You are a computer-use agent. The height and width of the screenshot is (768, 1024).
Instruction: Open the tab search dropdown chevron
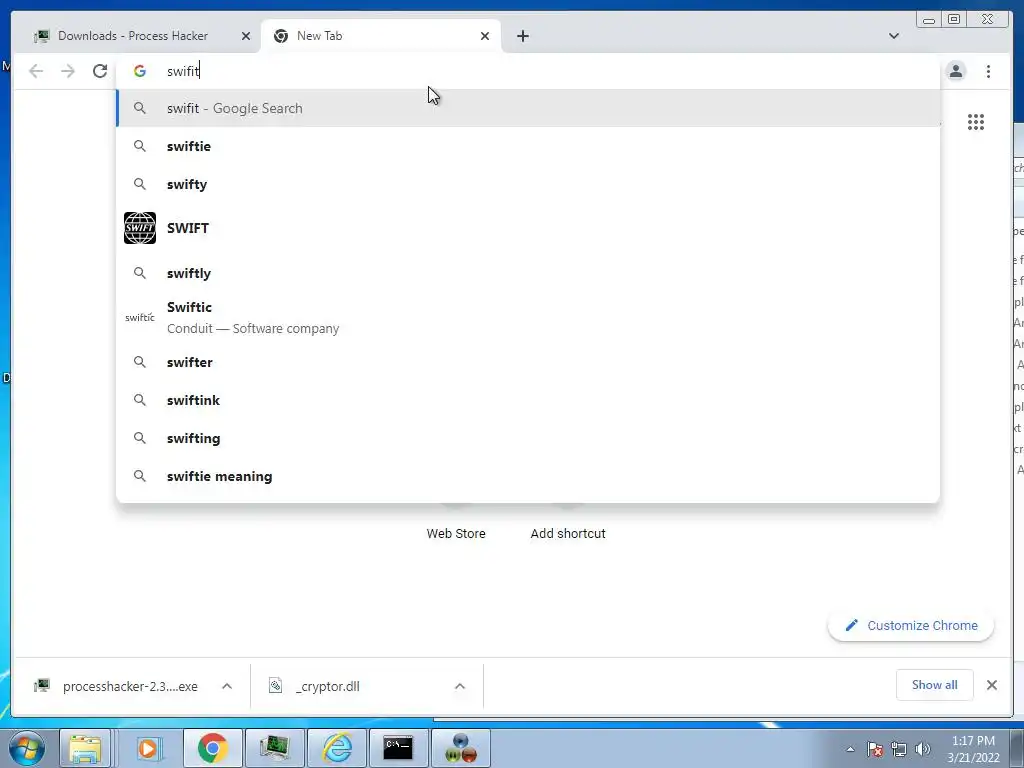[x=893, y=36]
